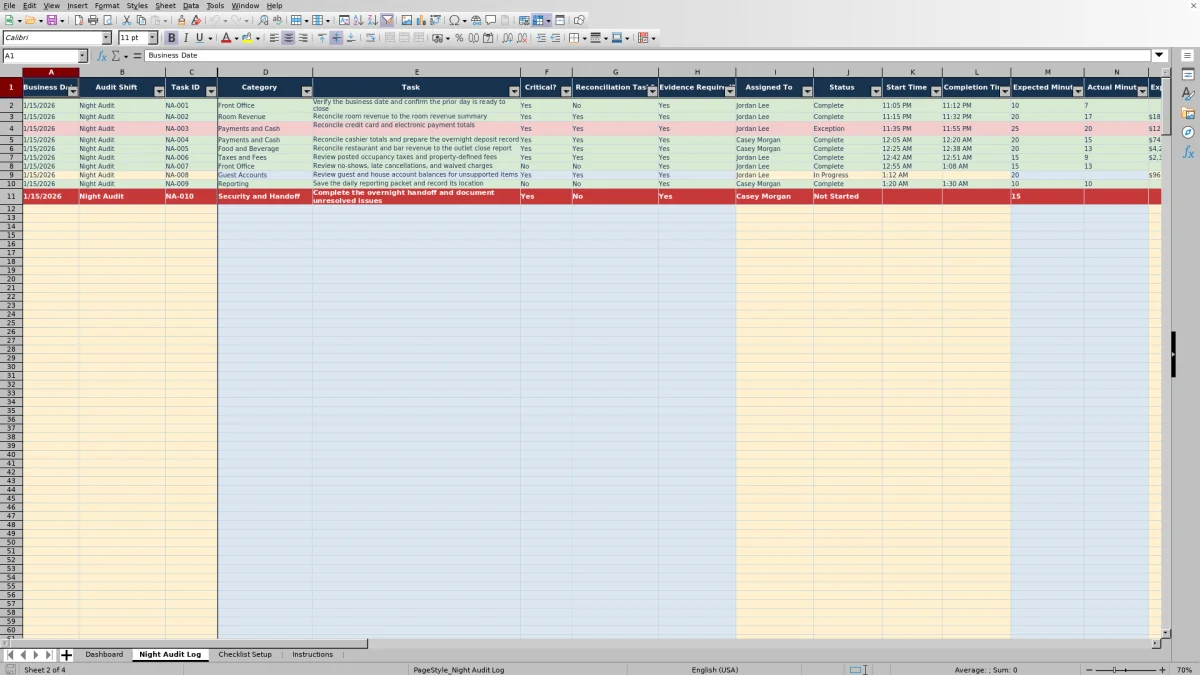Click the next sheet navigation arrow
1200x675 pixels.
coord(36,655)
